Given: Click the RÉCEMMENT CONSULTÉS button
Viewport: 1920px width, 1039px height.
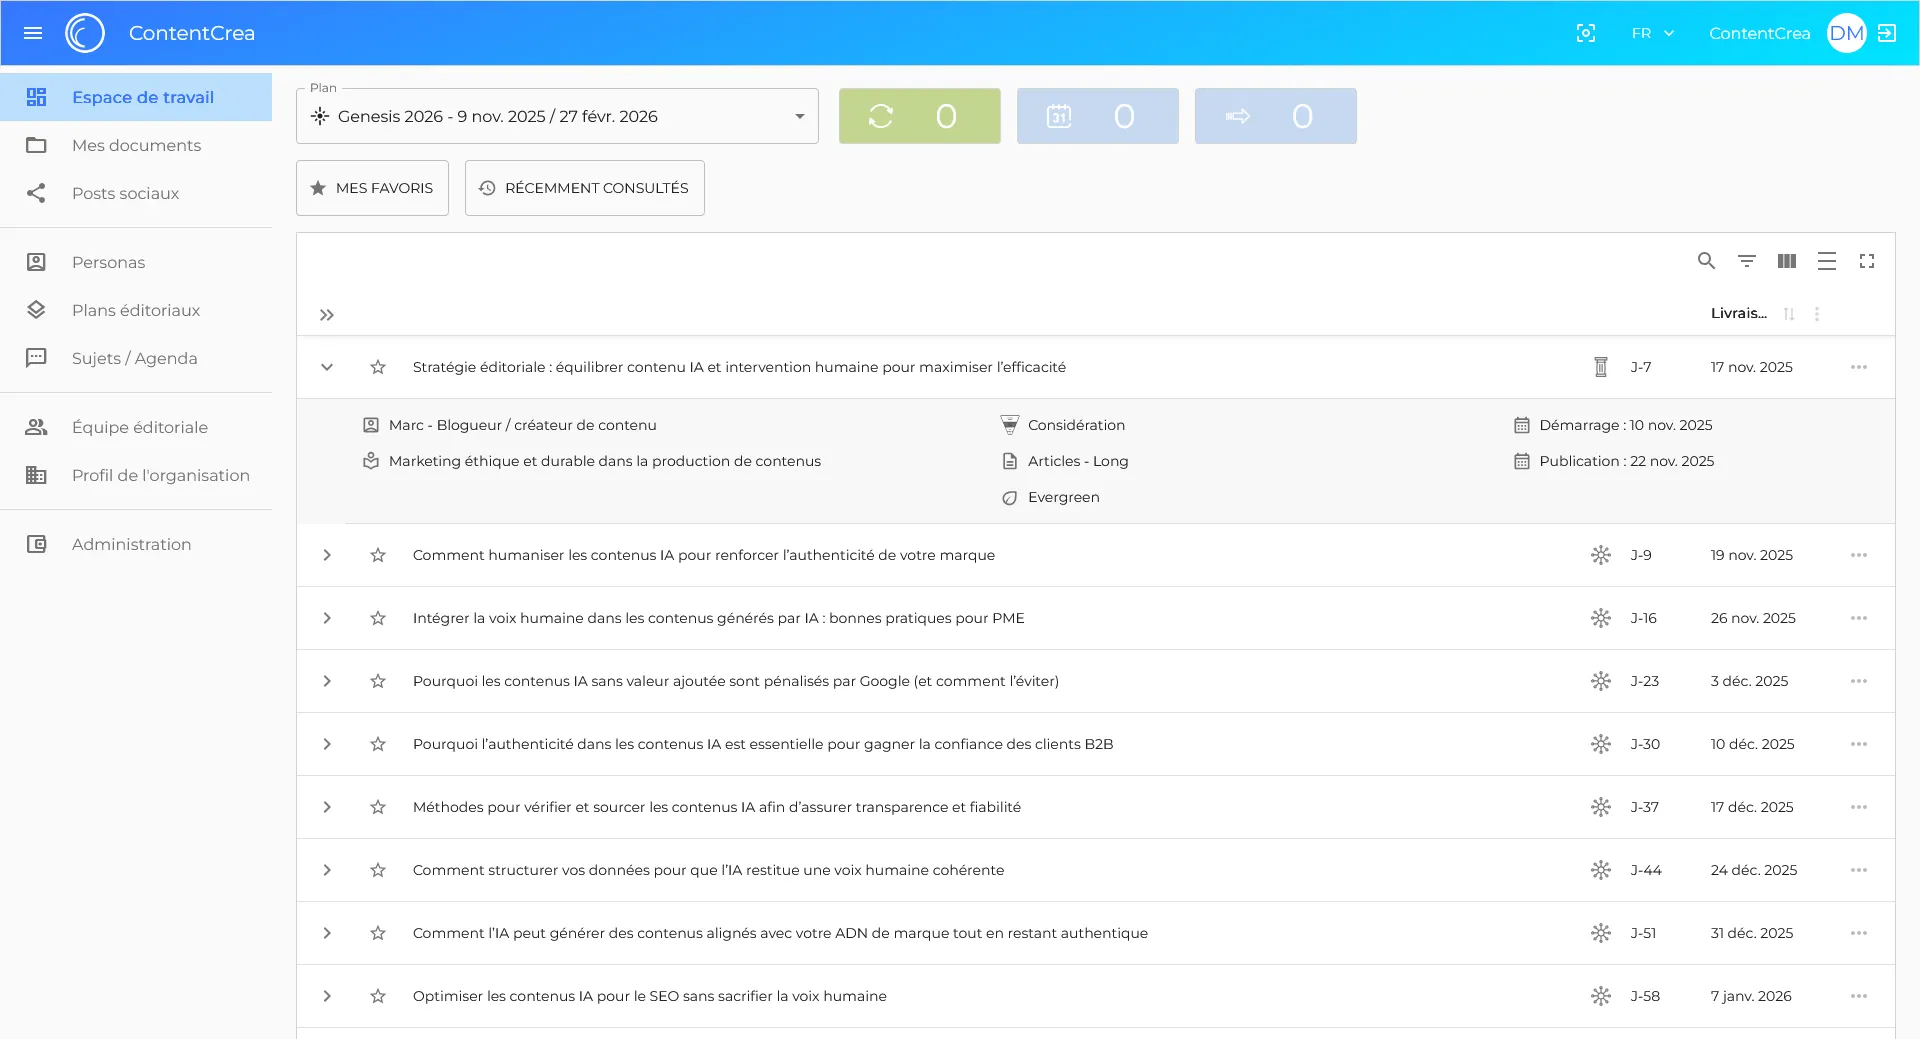Looking at the screenshot, I should click(x=585, y=188).
